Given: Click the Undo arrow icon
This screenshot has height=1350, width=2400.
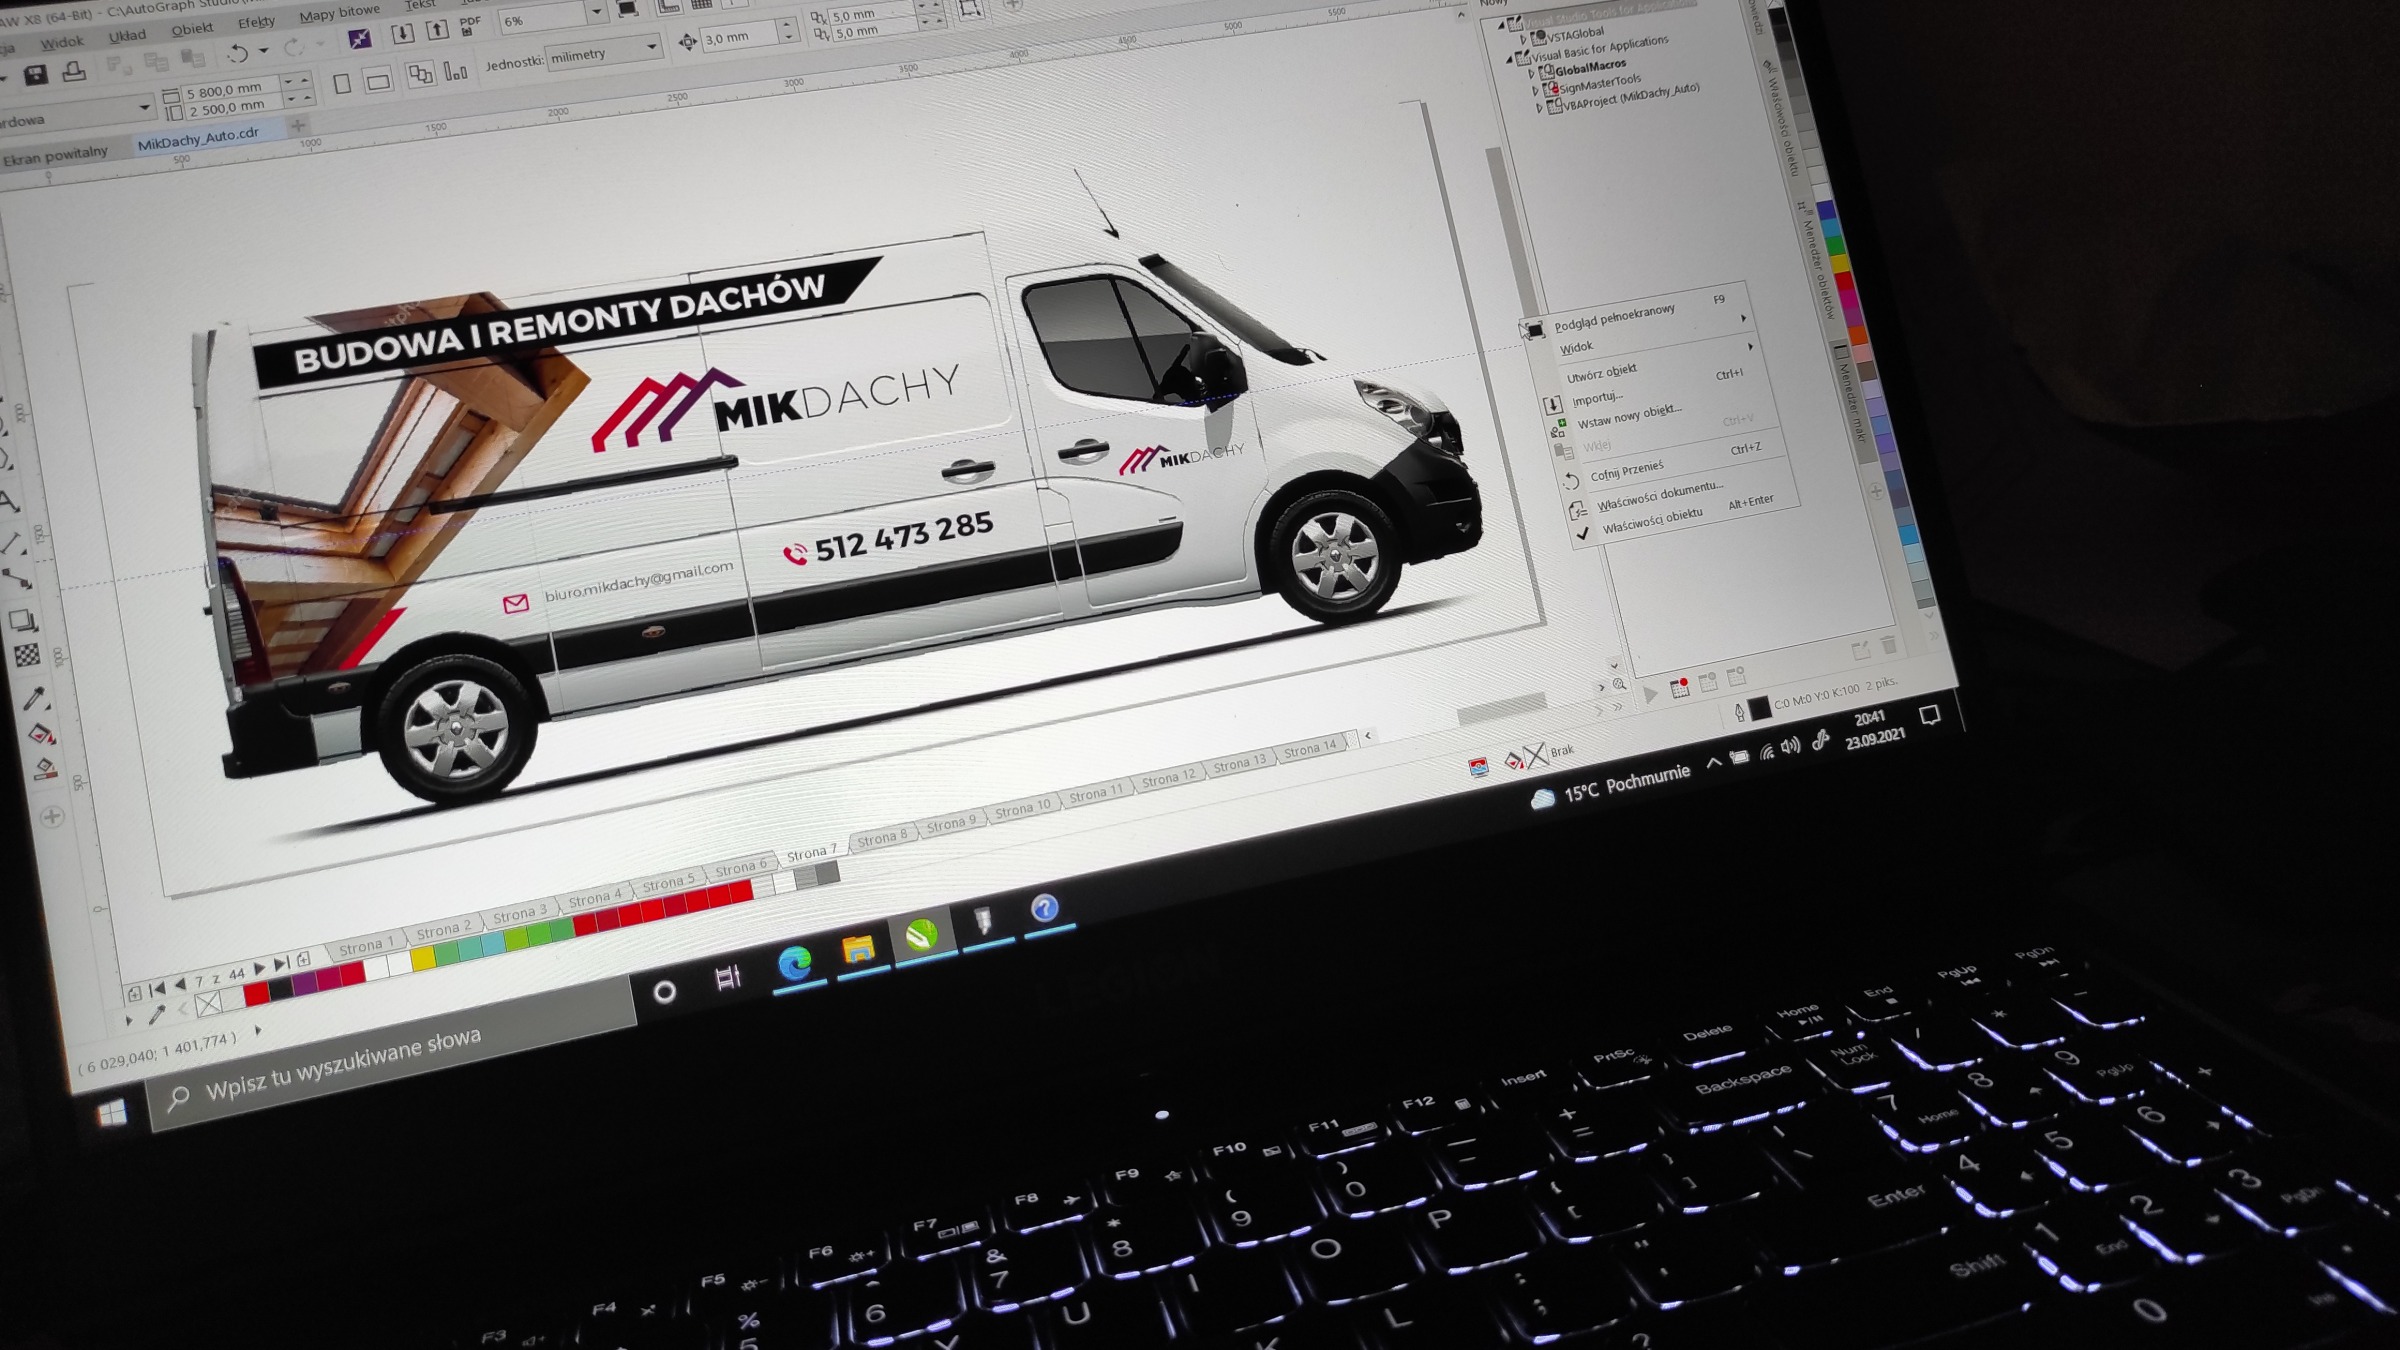Looking at the screenshot, I should tap(238, 53).
